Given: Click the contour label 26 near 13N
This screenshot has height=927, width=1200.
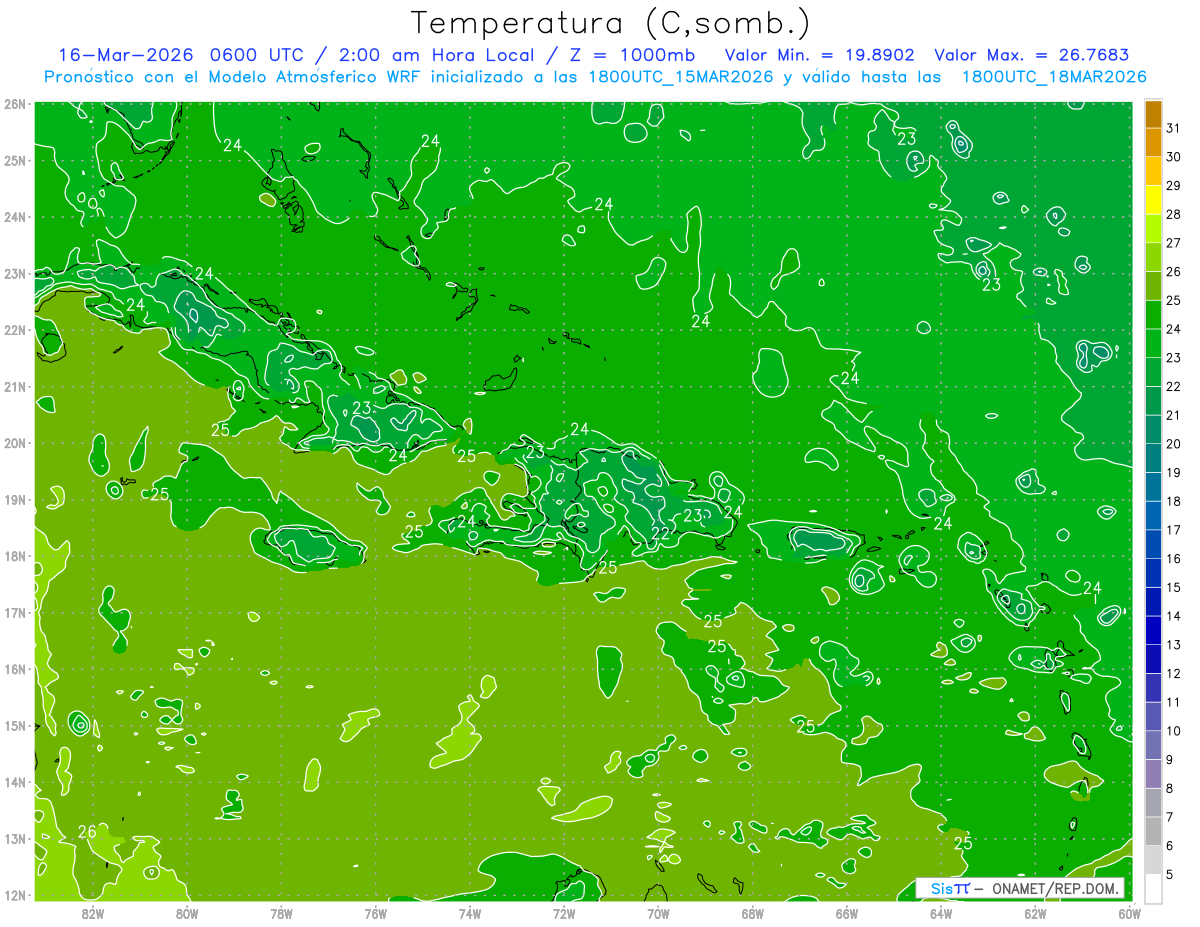Looking at the screenshot, I should (x=87, y=831).
